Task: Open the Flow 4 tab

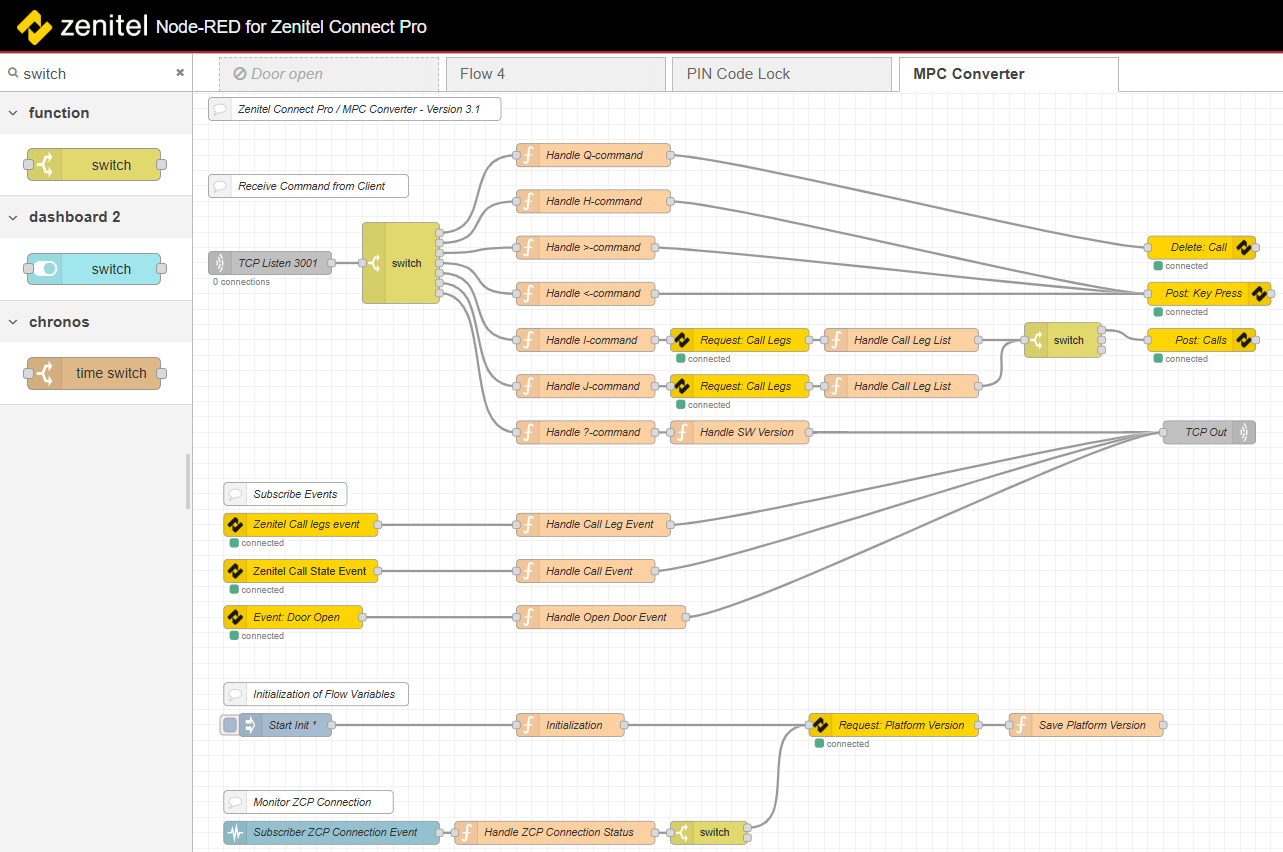Action: [x=483, y=74]
